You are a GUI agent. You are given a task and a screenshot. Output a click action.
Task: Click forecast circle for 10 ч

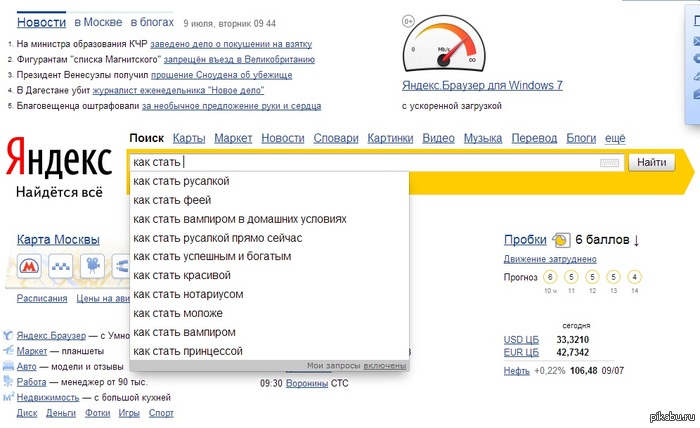click(x=550, y=277)
